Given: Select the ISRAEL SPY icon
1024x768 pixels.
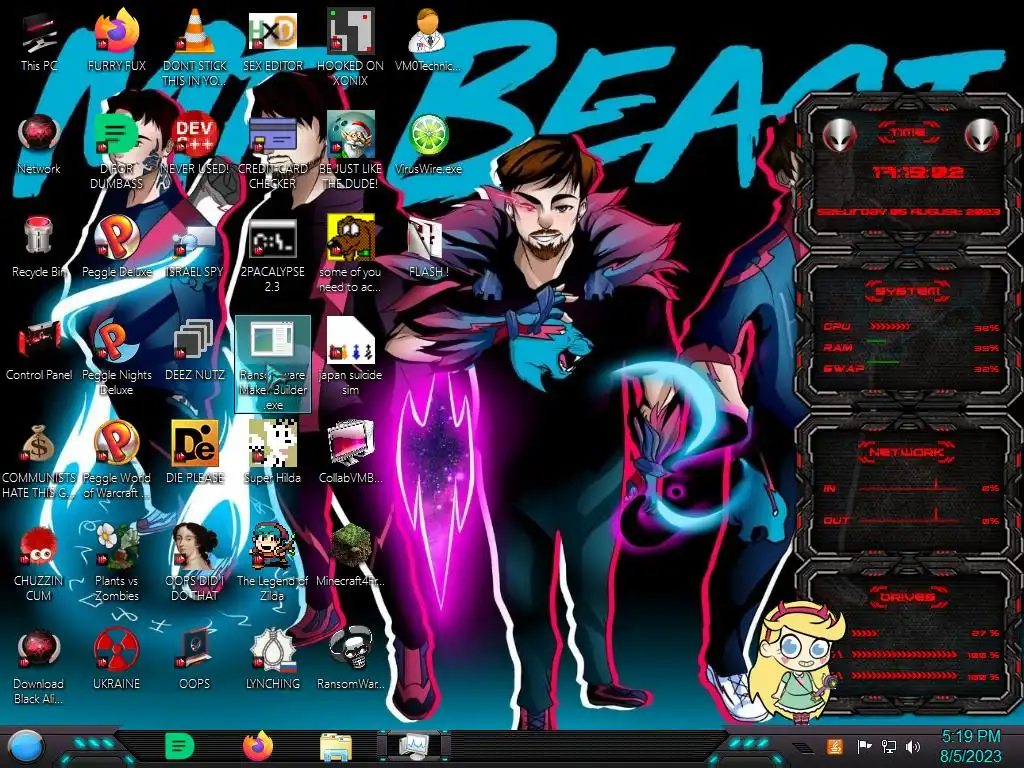Looking at the screenshot, I should [195, 240].
